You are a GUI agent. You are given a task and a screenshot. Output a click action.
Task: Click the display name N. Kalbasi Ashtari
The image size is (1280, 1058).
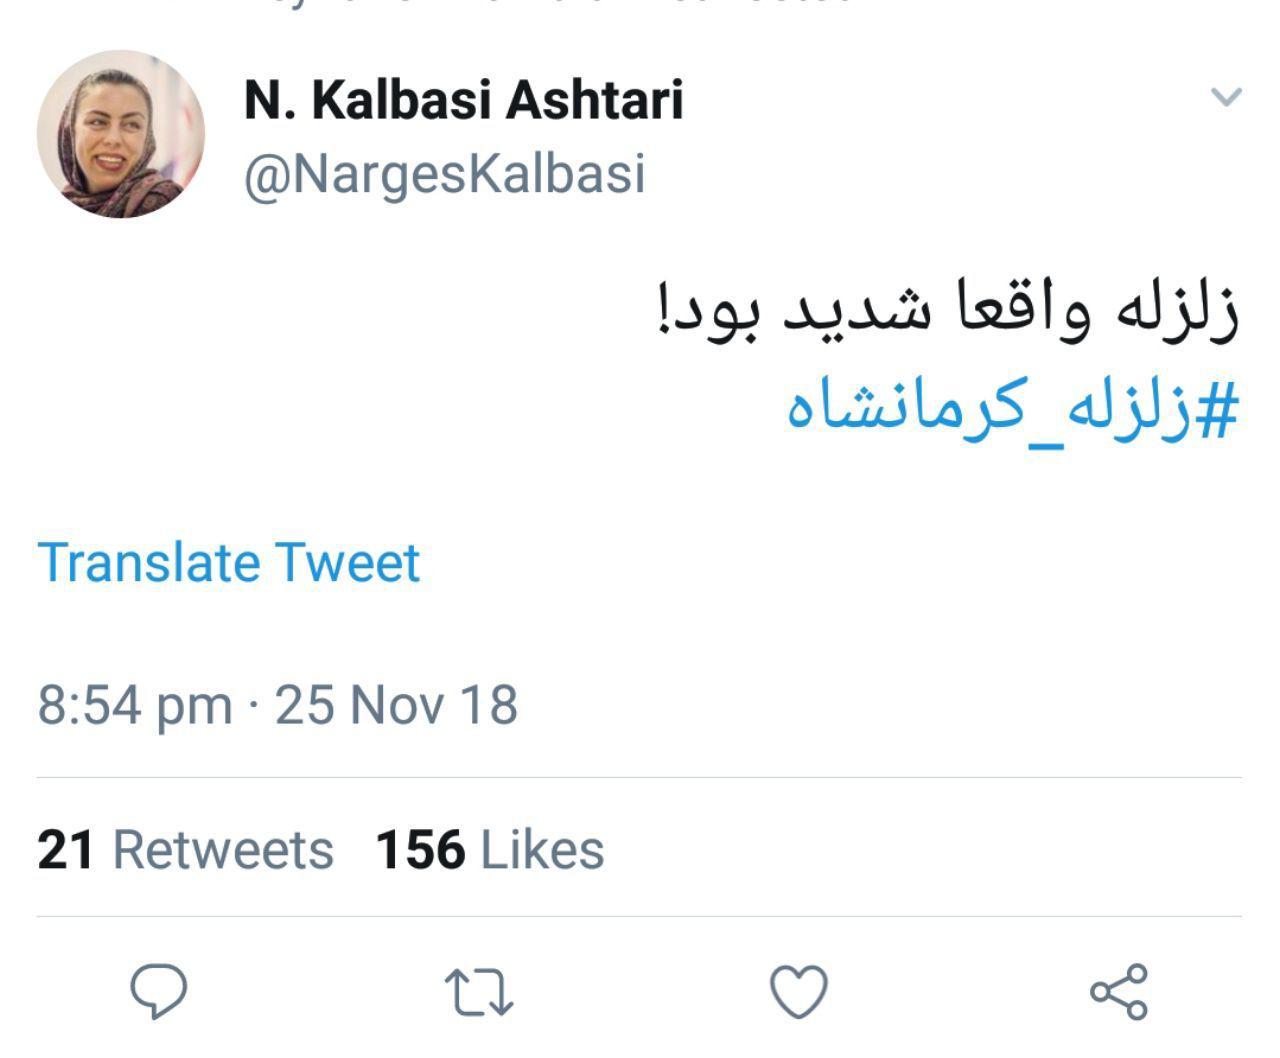[x=463, y=100]
